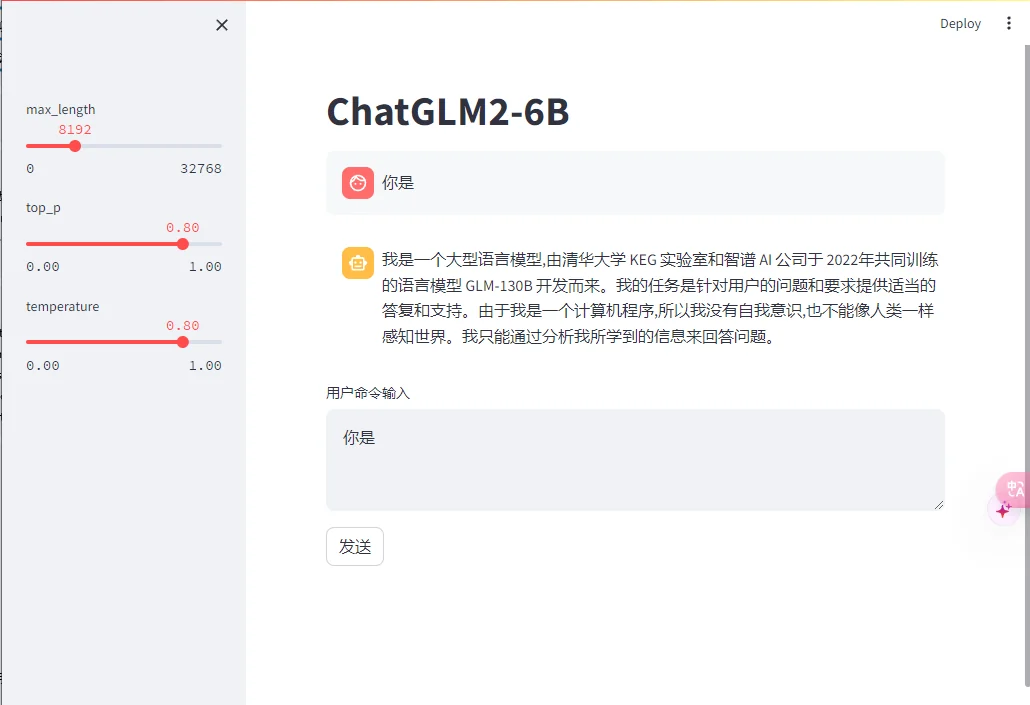Click the 用户命令输入 label

tap(368, 393)
